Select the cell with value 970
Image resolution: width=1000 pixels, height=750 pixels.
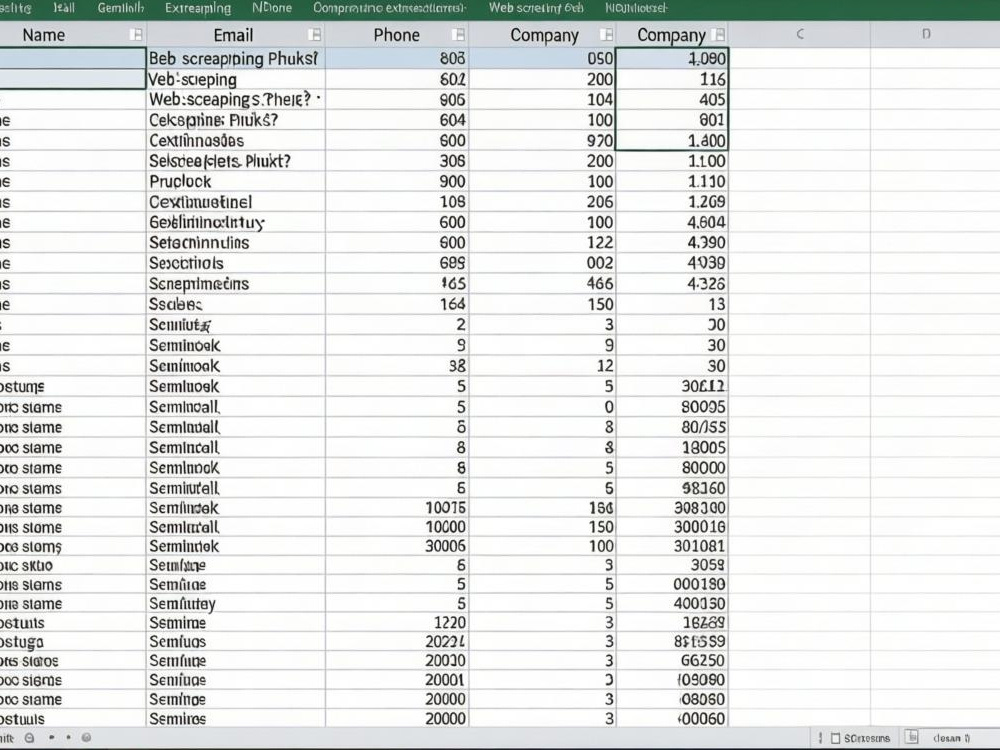click(x=542, y=140)
